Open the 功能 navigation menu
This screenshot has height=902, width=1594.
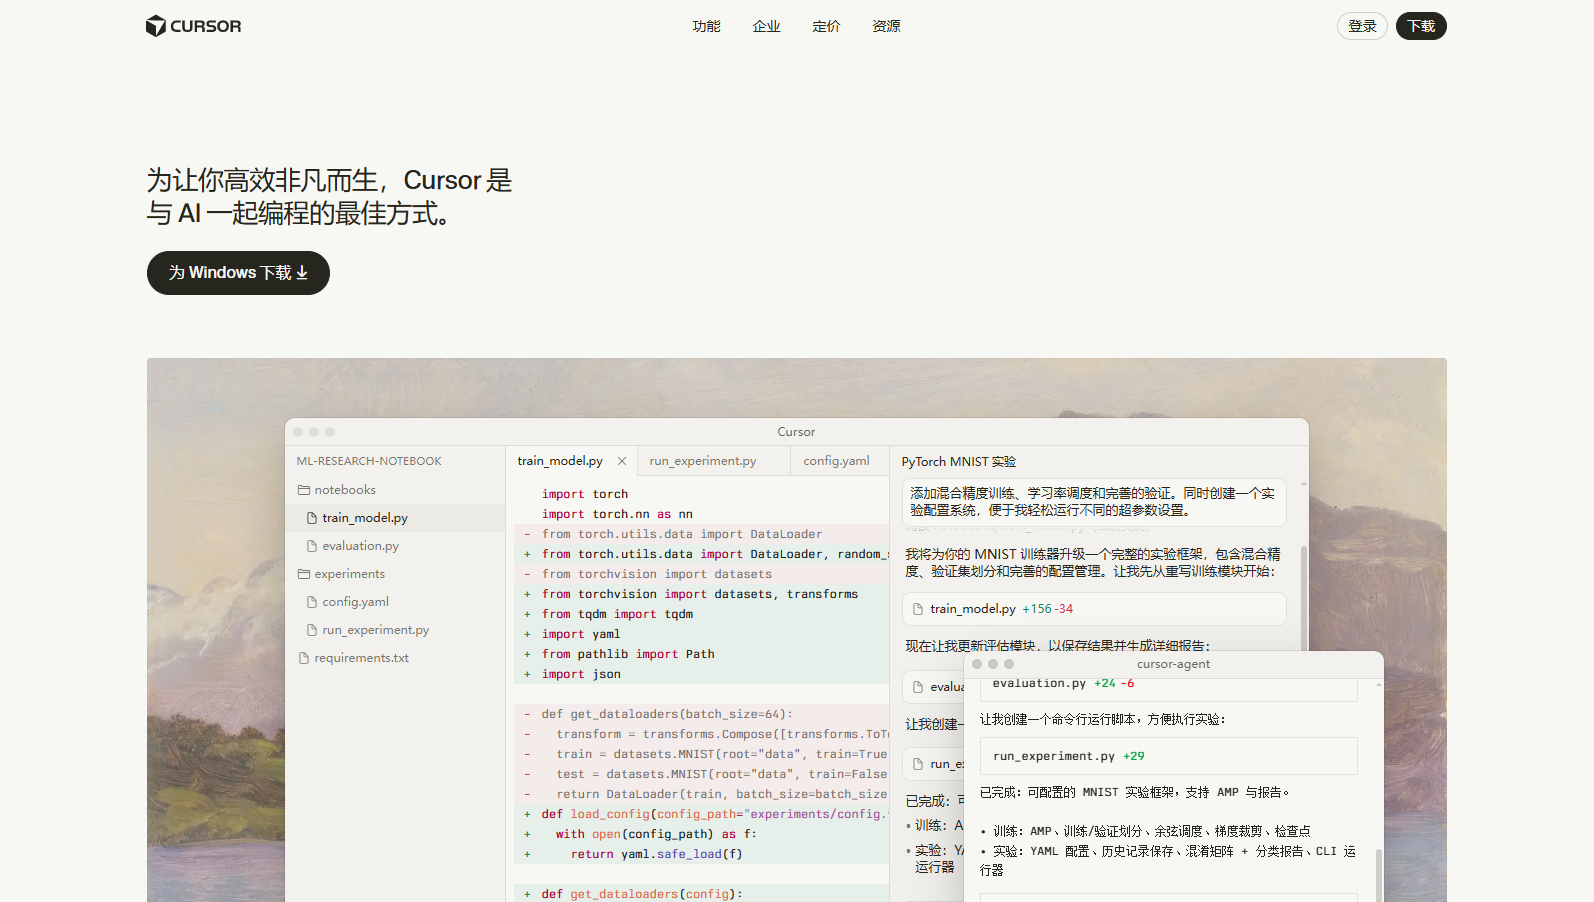706,26
